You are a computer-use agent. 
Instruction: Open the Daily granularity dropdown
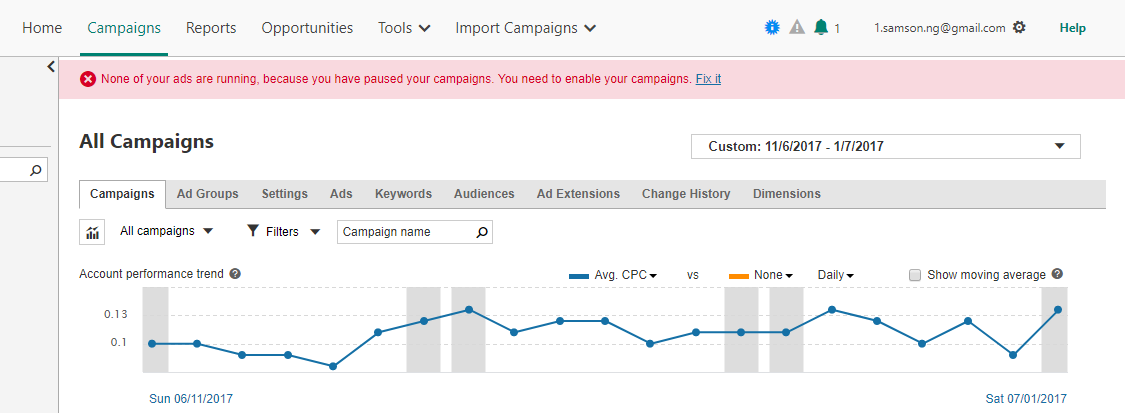click(x=836, y=275)
